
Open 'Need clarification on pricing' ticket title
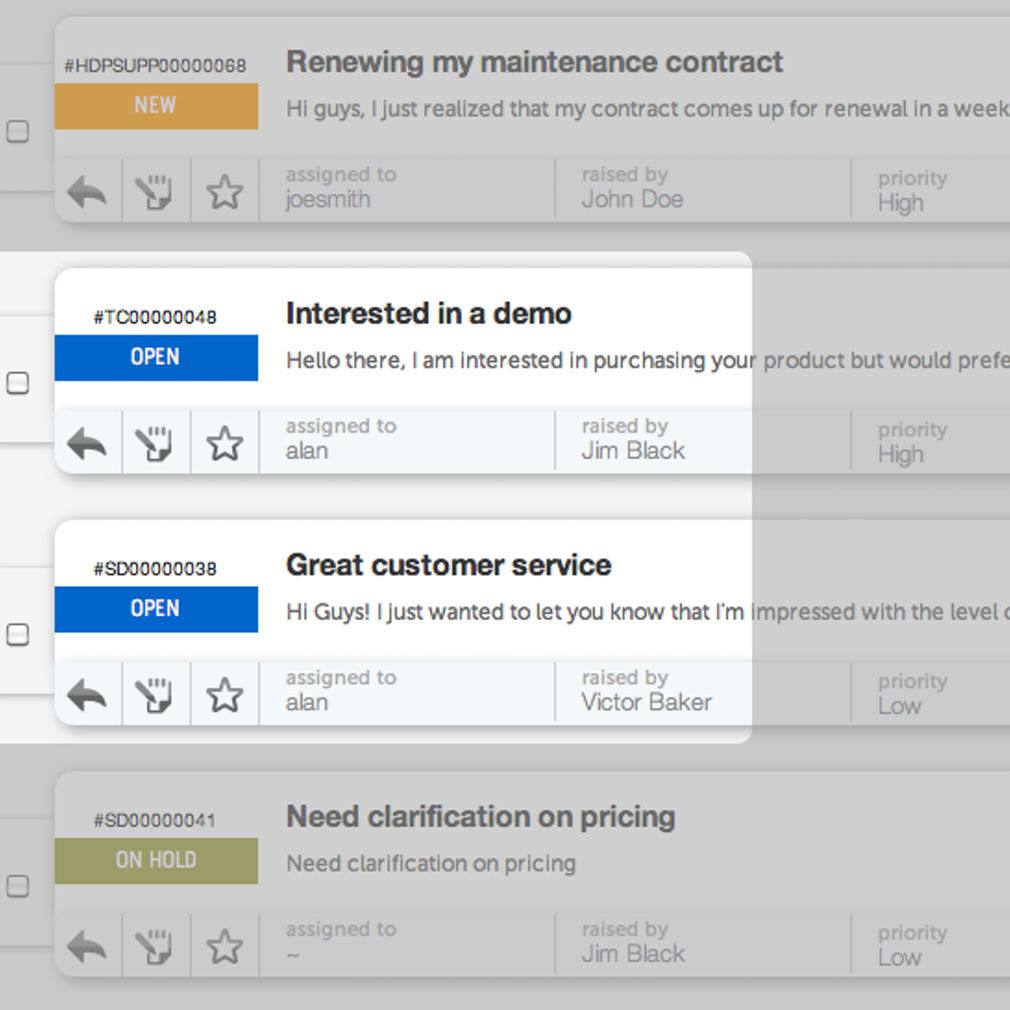(x=480, y=817)
